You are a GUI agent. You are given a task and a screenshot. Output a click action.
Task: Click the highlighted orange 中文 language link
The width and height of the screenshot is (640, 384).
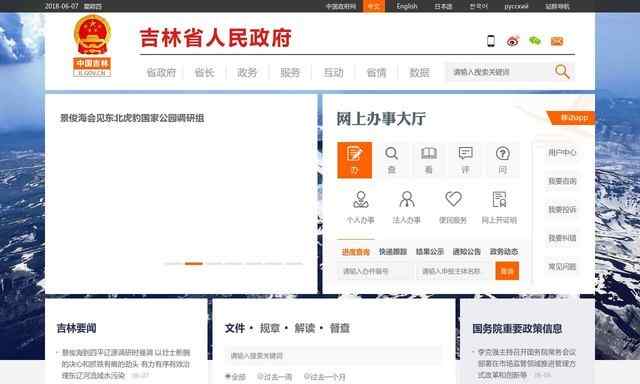(373, 6)
